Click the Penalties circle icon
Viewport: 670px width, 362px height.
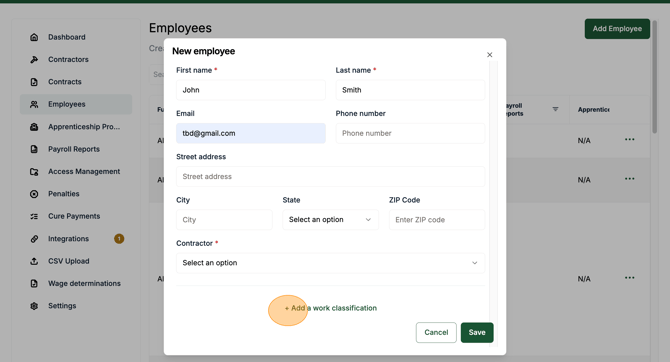coord(34,194)
